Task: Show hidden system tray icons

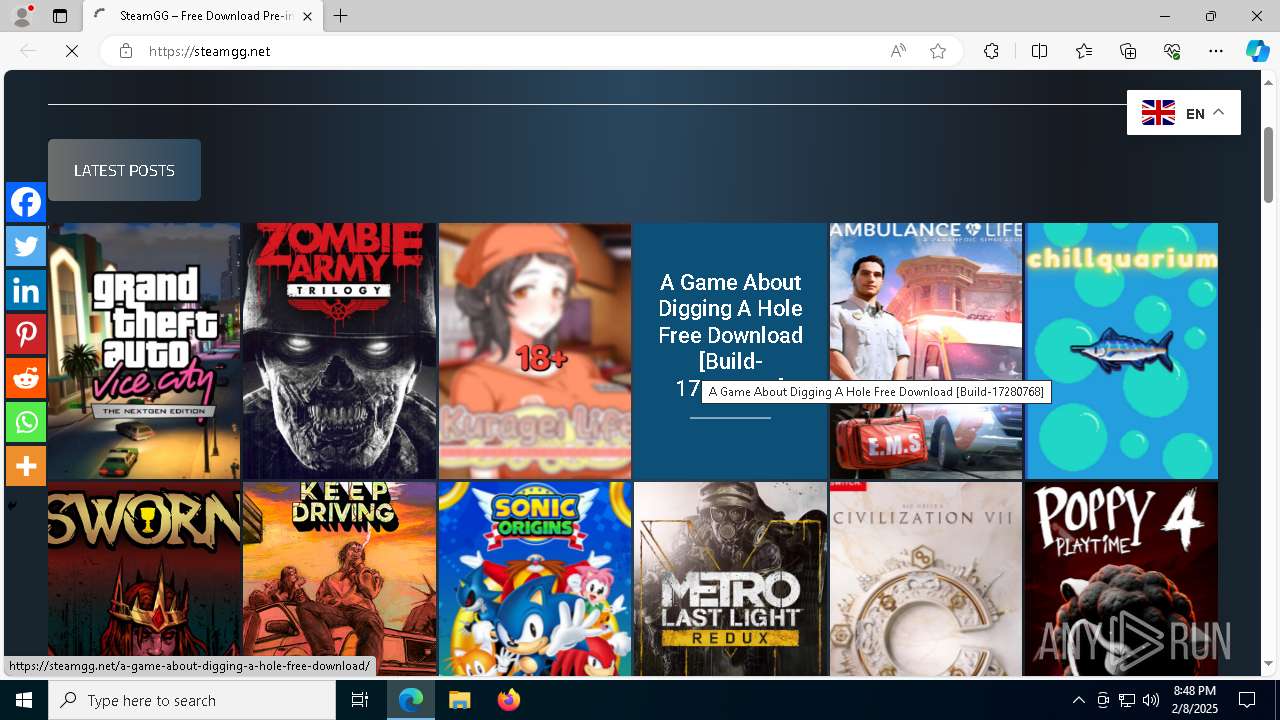Action: (x=1078, y=700)
